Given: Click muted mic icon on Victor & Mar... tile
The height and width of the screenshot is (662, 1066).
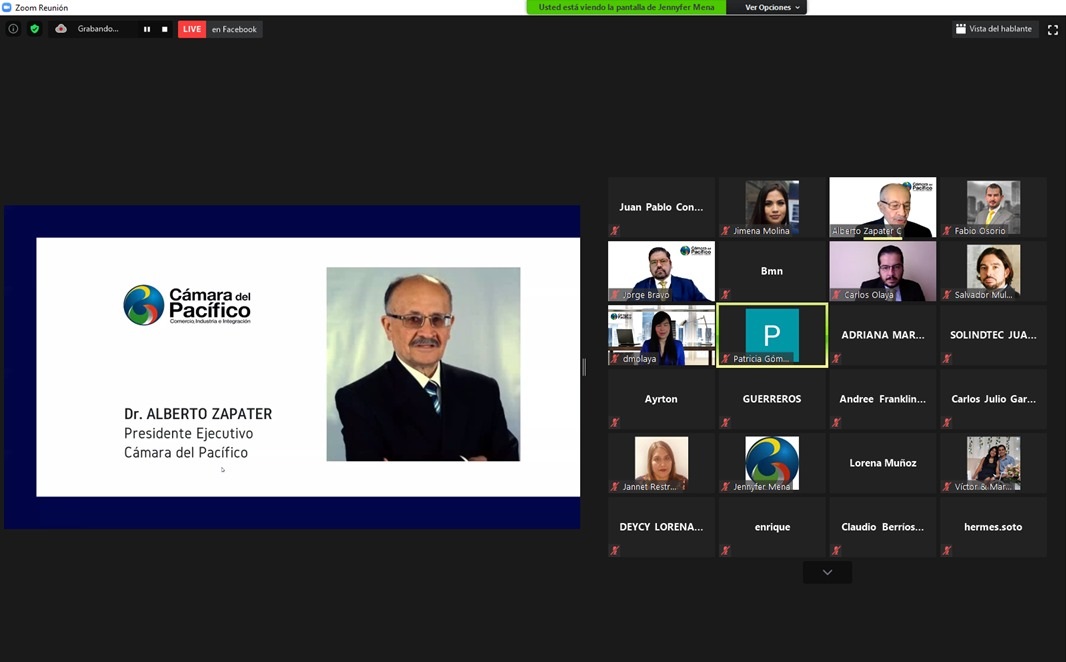Looking at the screenshot, I should [x=947, y=486].
